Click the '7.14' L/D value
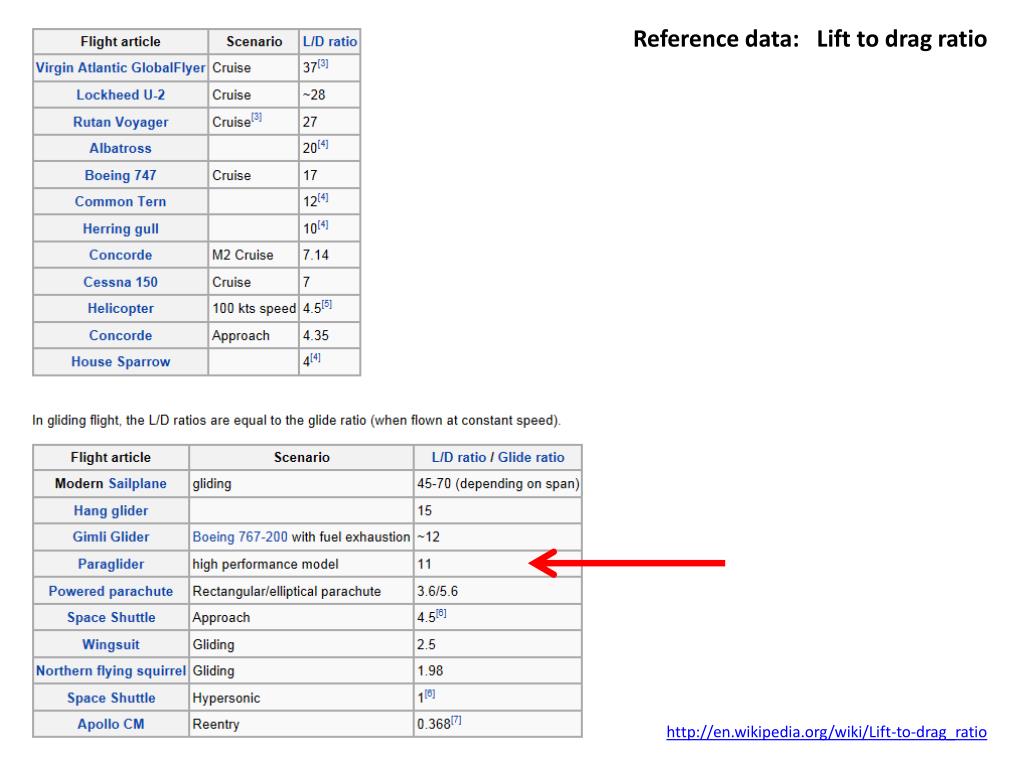The image size is (1024, 768). 316,255
